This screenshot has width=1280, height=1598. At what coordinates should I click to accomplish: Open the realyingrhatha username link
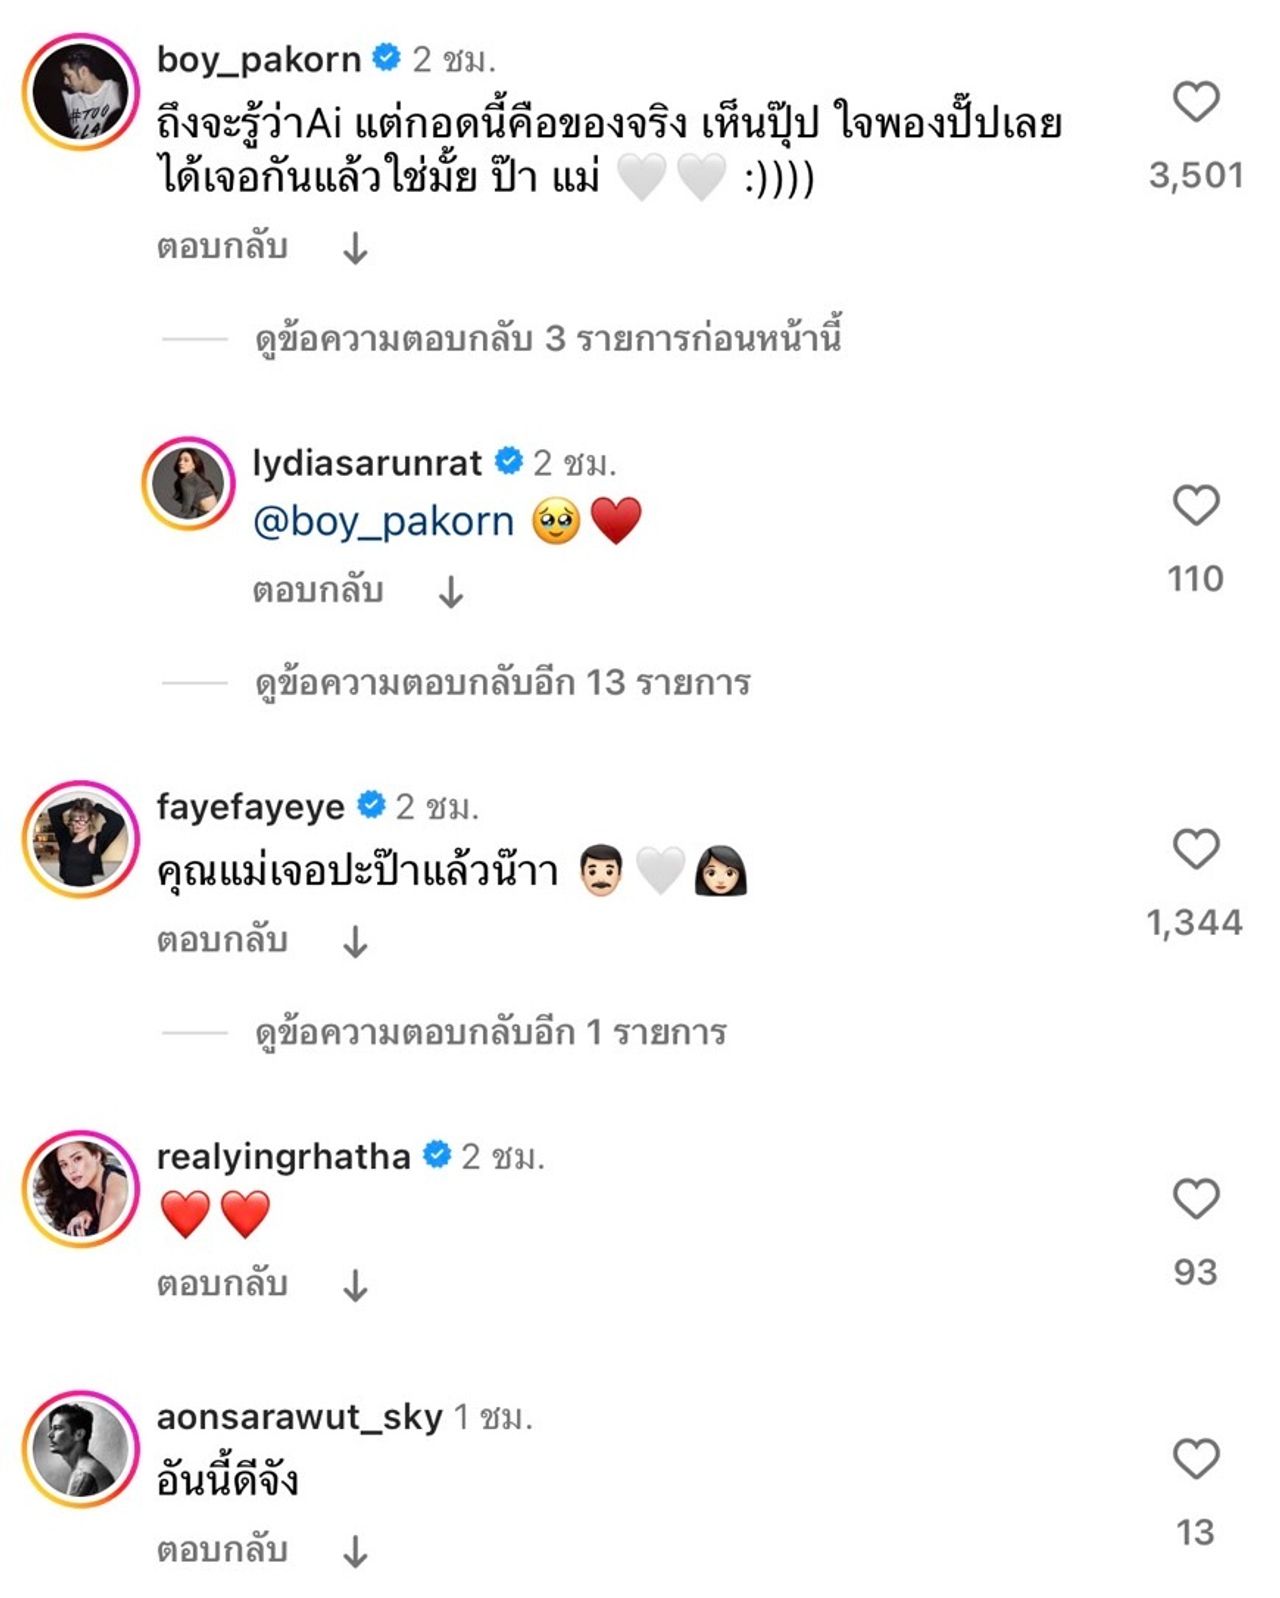click(283, 1157)
